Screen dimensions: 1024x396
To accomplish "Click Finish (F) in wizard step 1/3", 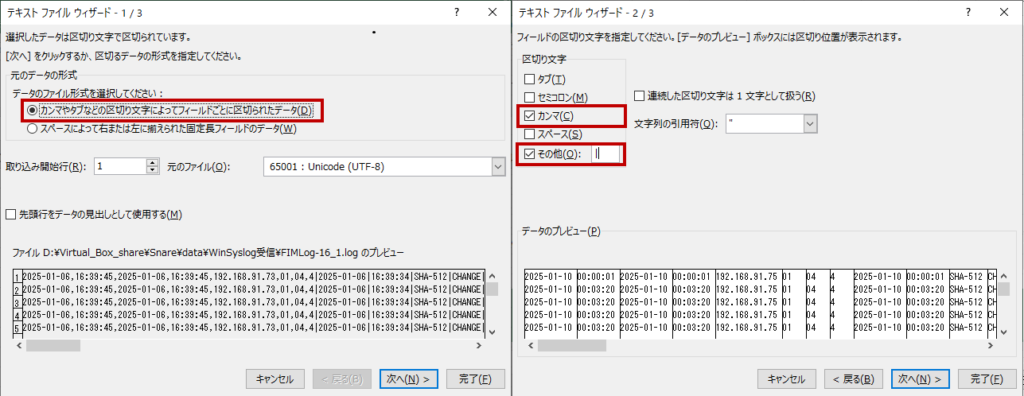I will coord(475,378).
